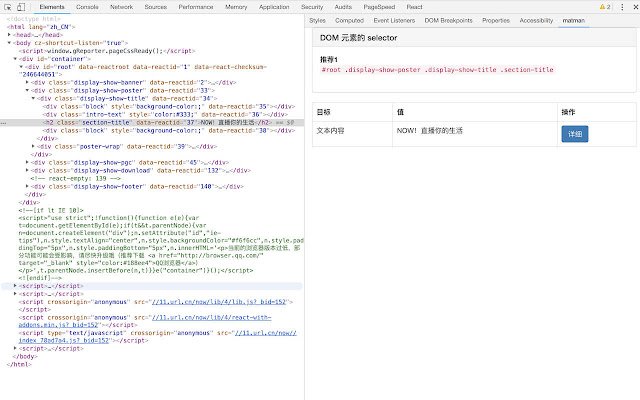Open the Computed sidebar pane
The width and height of the screenshot is (640, 400).
(x=349, y=20)
